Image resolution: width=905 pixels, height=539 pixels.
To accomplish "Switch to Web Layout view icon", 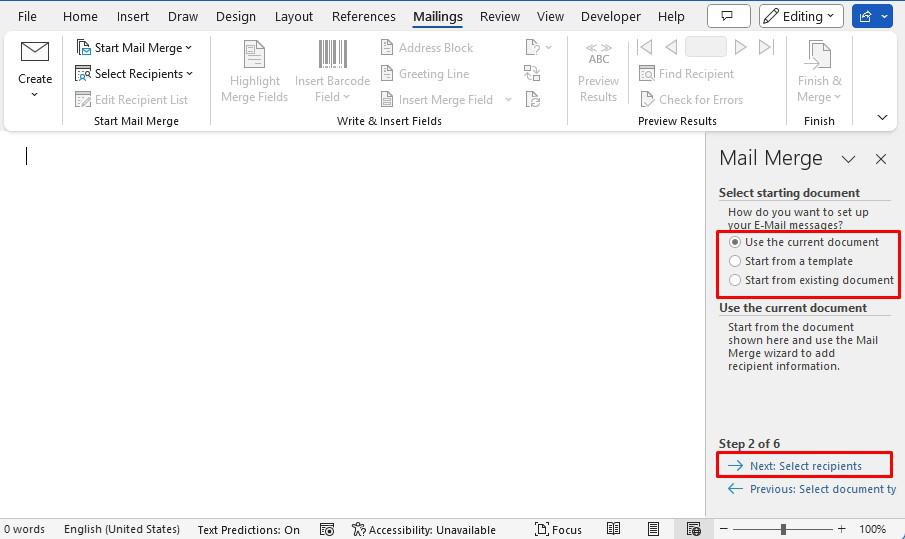I will tap(693, 529).
